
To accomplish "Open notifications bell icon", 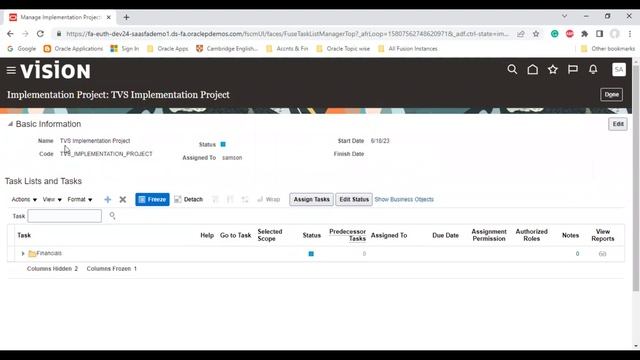I will tap(593, 69).
